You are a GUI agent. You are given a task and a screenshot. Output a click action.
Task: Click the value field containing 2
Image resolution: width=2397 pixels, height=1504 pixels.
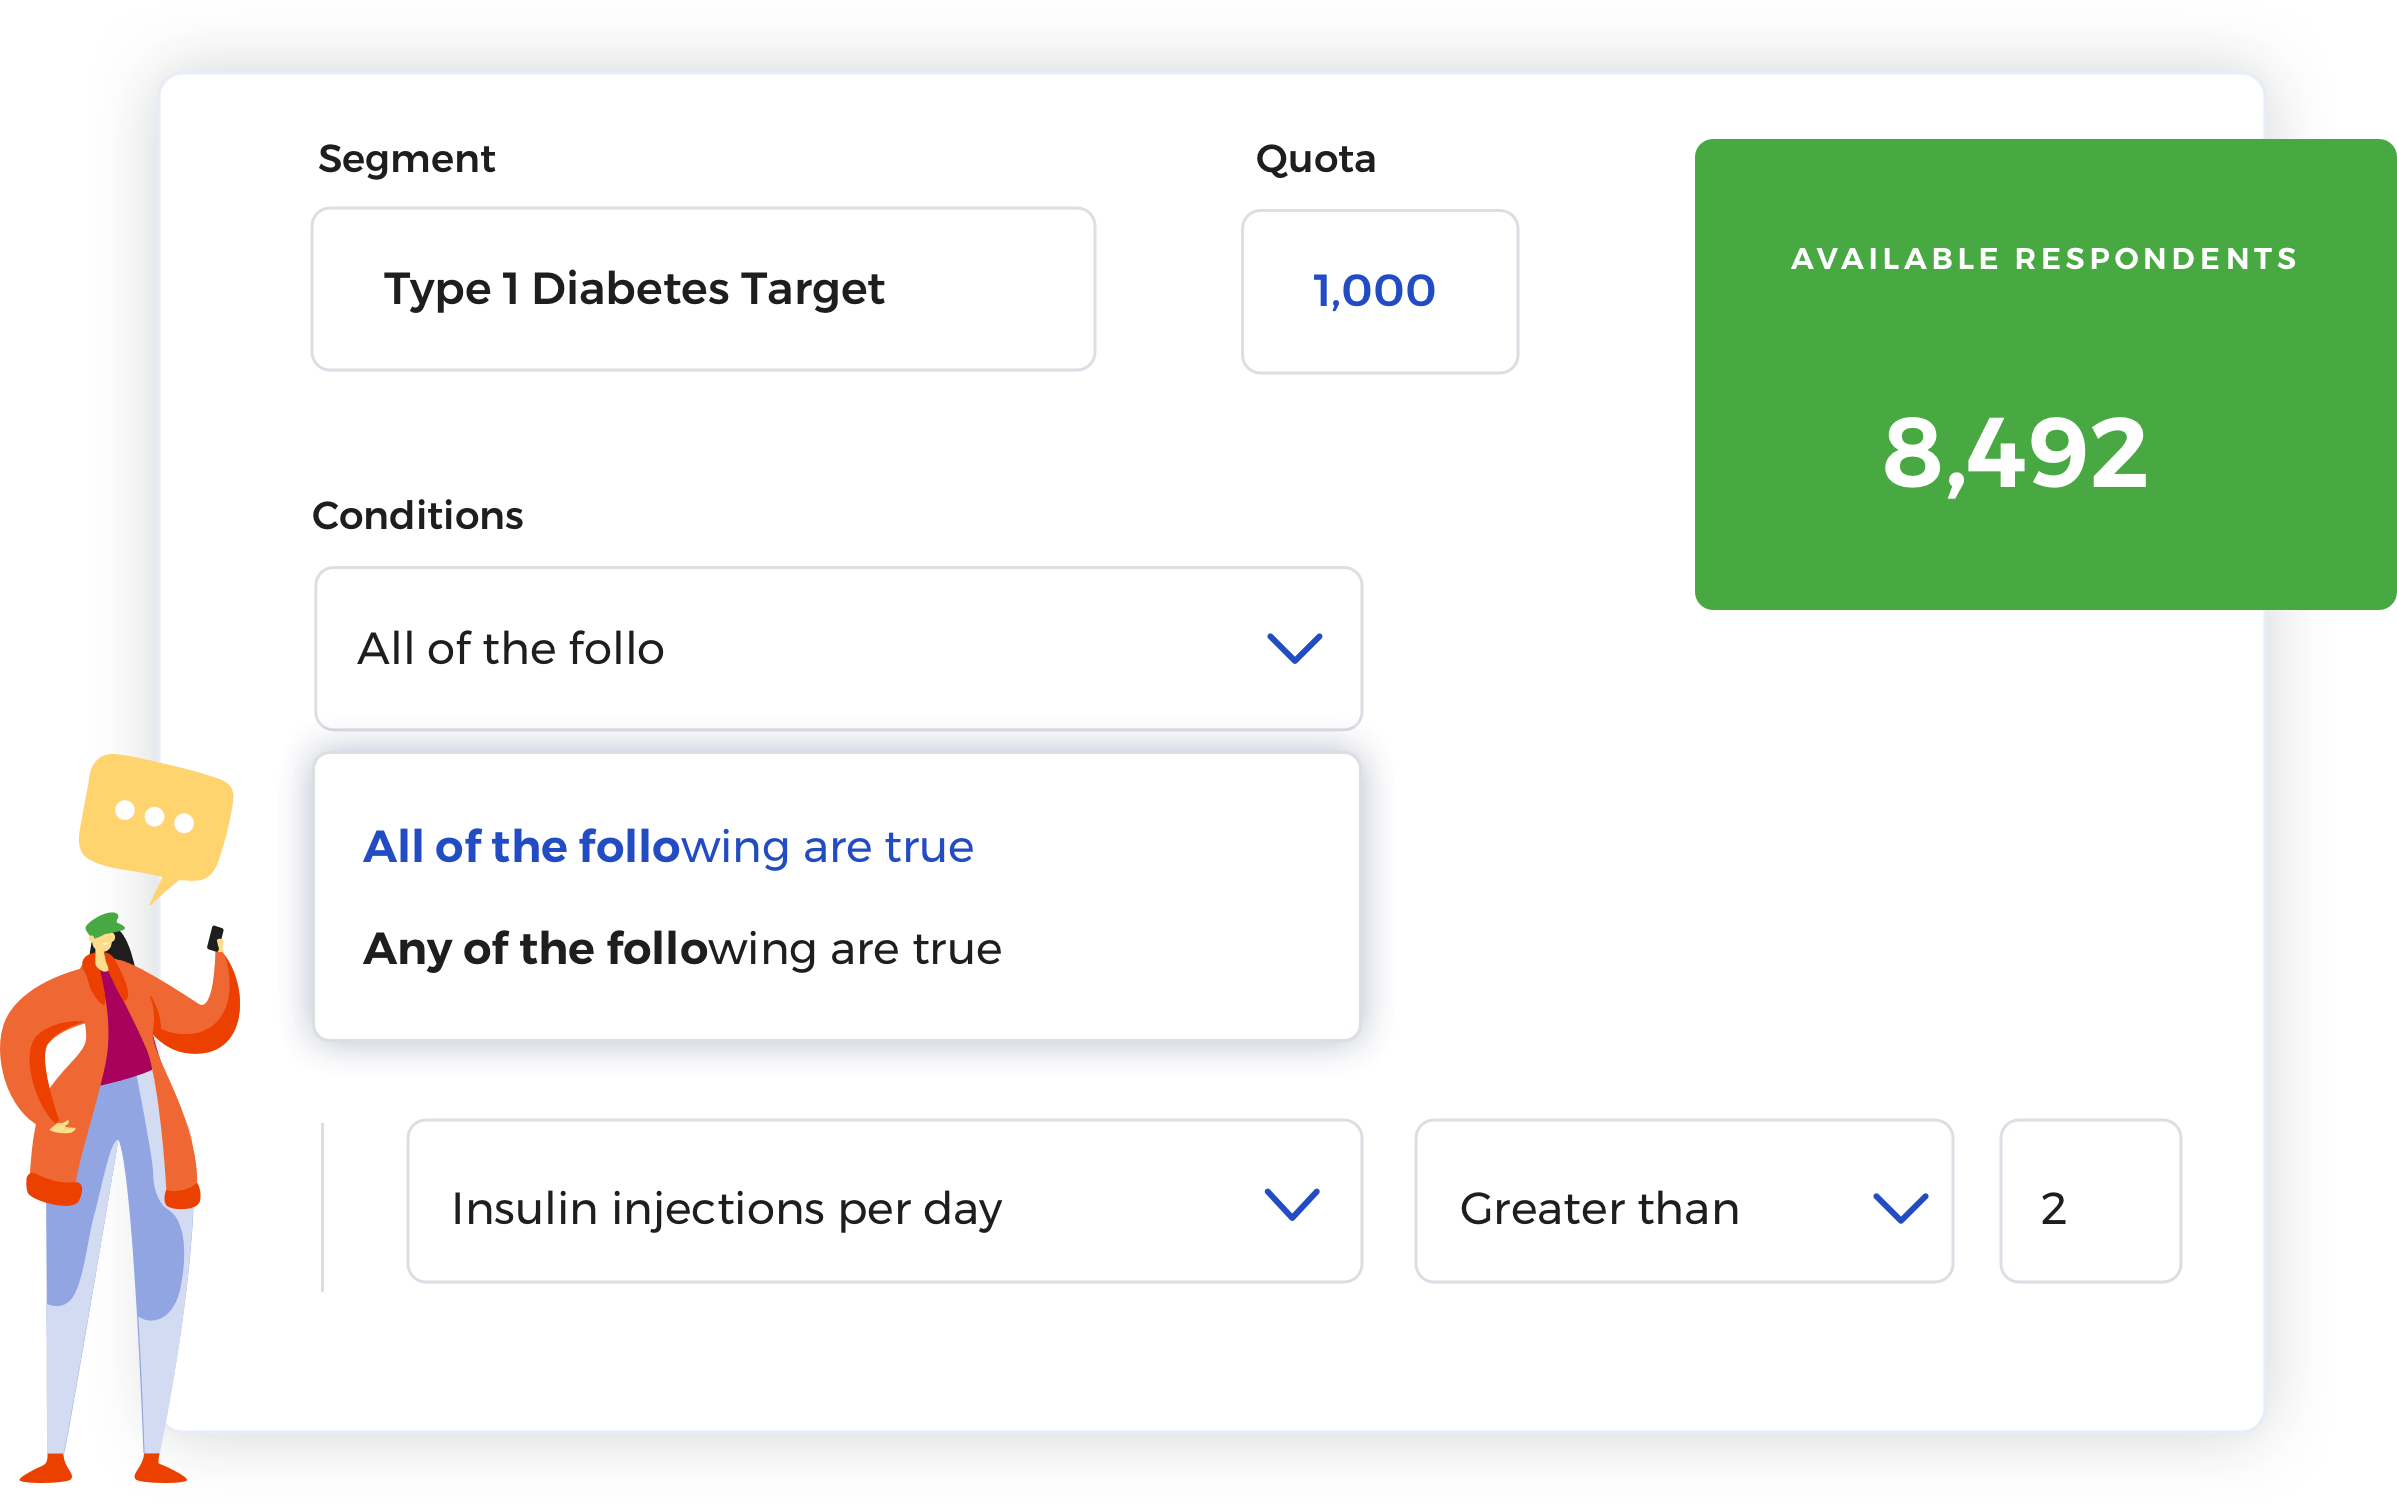(x=2088, y=1201)
